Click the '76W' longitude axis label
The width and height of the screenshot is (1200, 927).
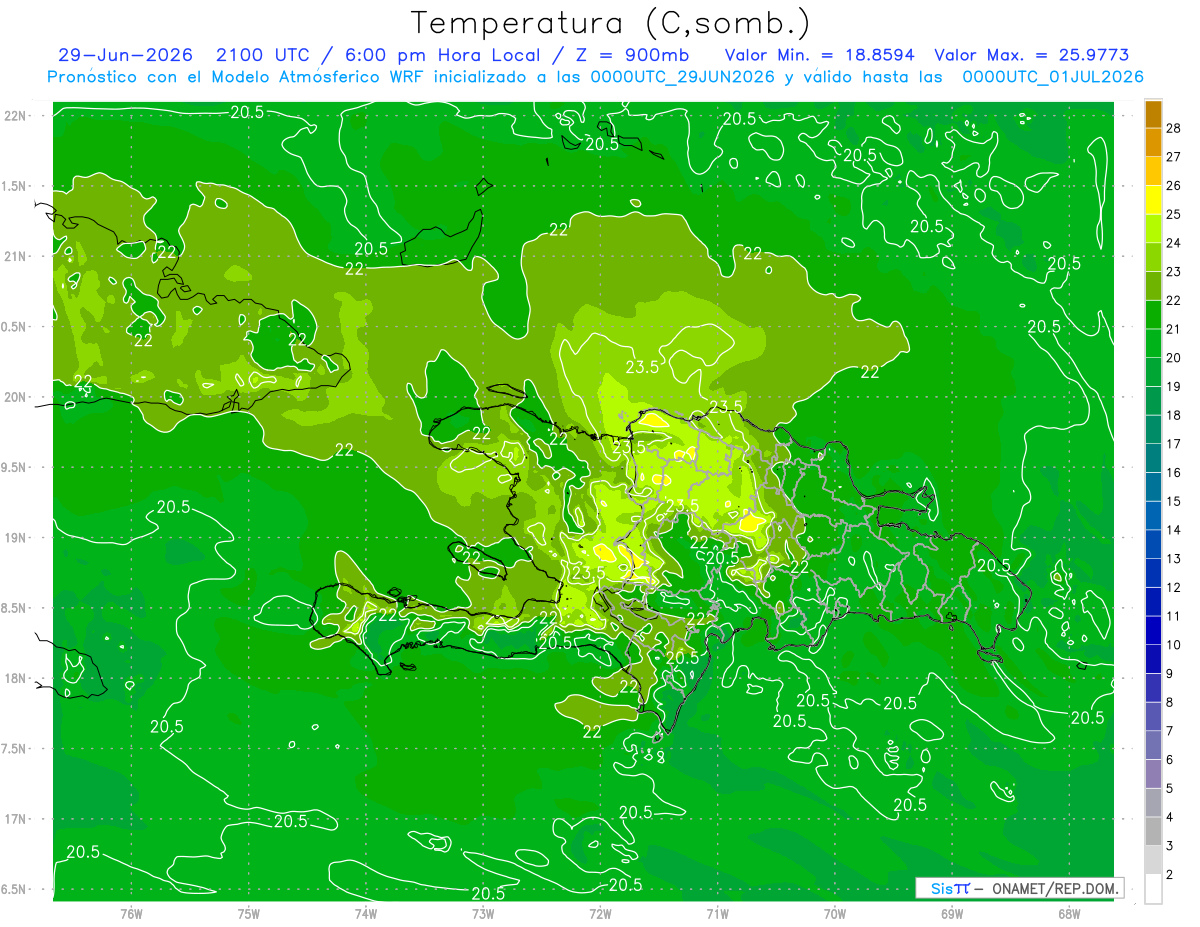pyautogui.click(x=131, y=914)
